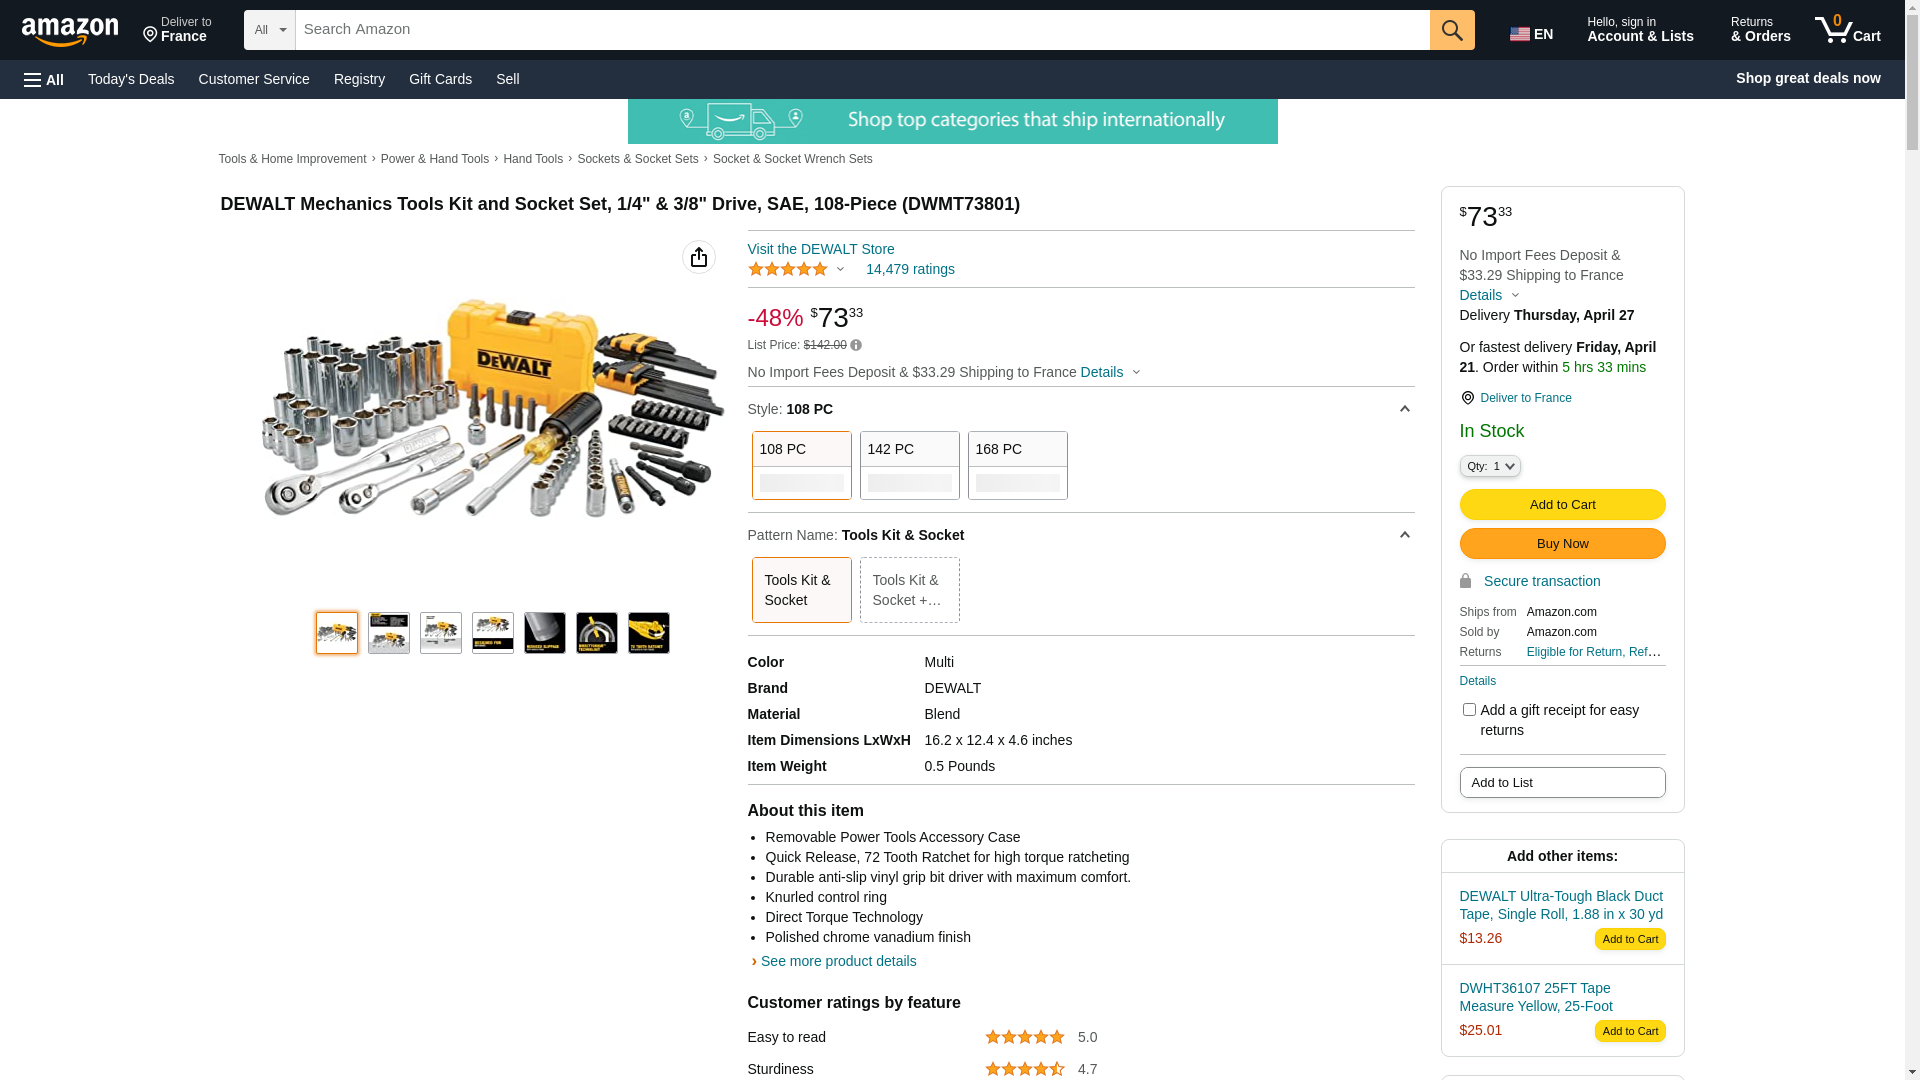Open the search category All dropdown

point(270,30)
